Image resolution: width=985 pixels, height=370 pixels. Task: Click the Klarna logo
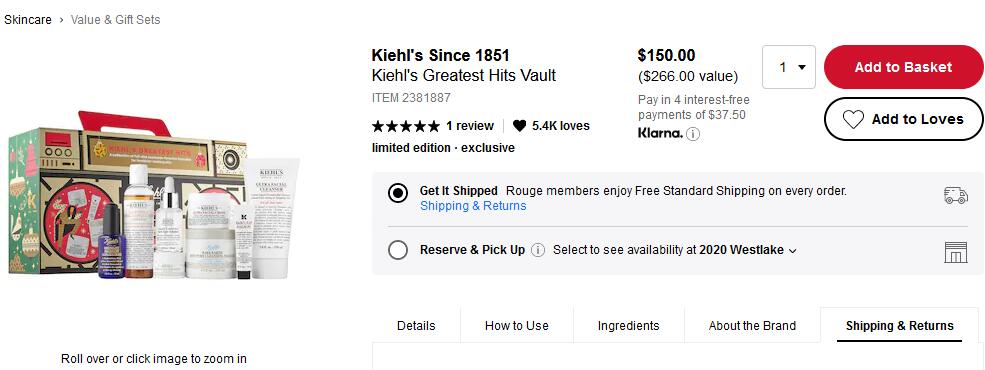(660, 133)
